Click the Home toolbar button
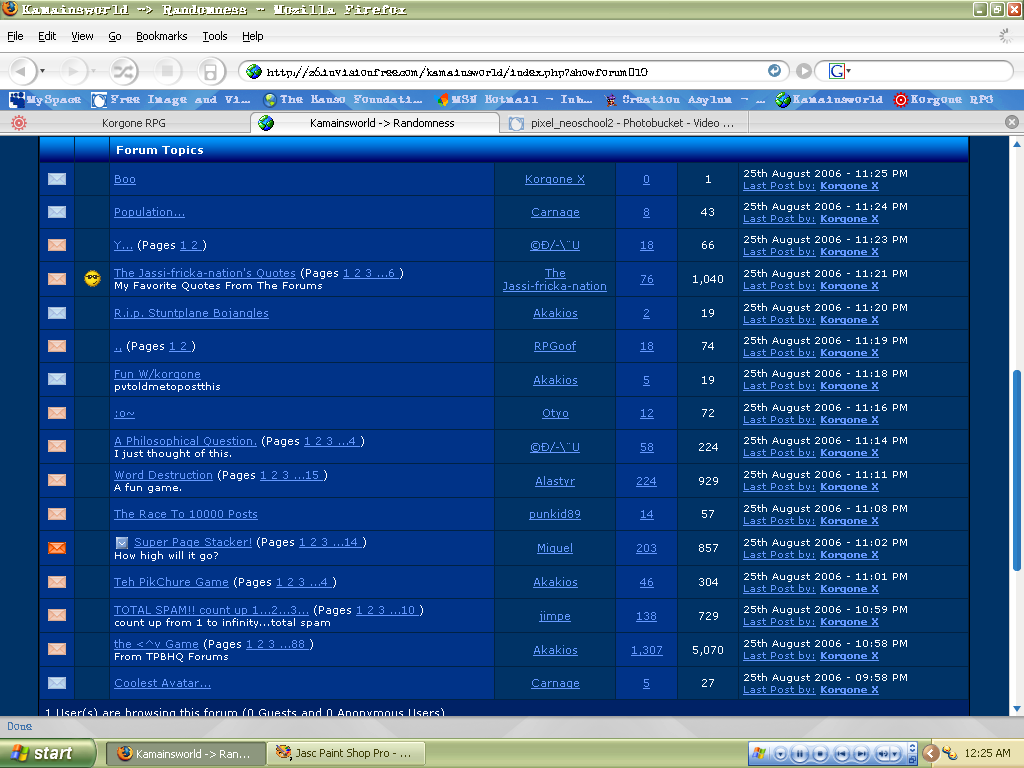The image size is (1024, 768). click(x=210, y=71)
